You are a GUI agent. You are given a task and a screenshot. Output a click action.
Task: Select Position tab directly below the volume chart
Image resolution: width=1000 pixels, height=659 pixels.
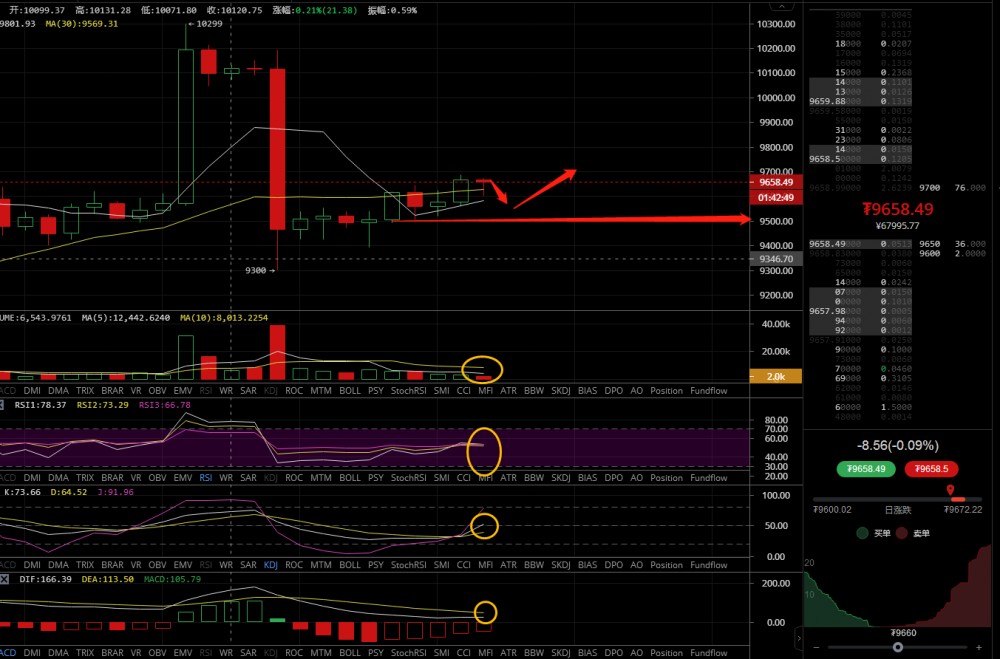666,390
